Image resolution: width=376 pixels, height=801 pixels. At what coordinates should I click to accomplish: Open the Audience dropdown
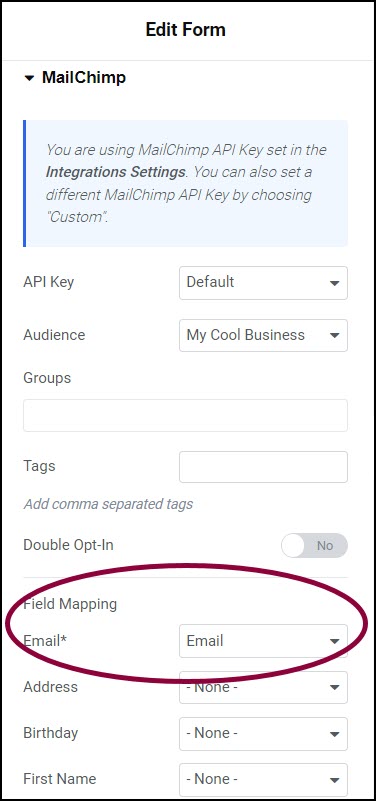[x=263, y=335]
